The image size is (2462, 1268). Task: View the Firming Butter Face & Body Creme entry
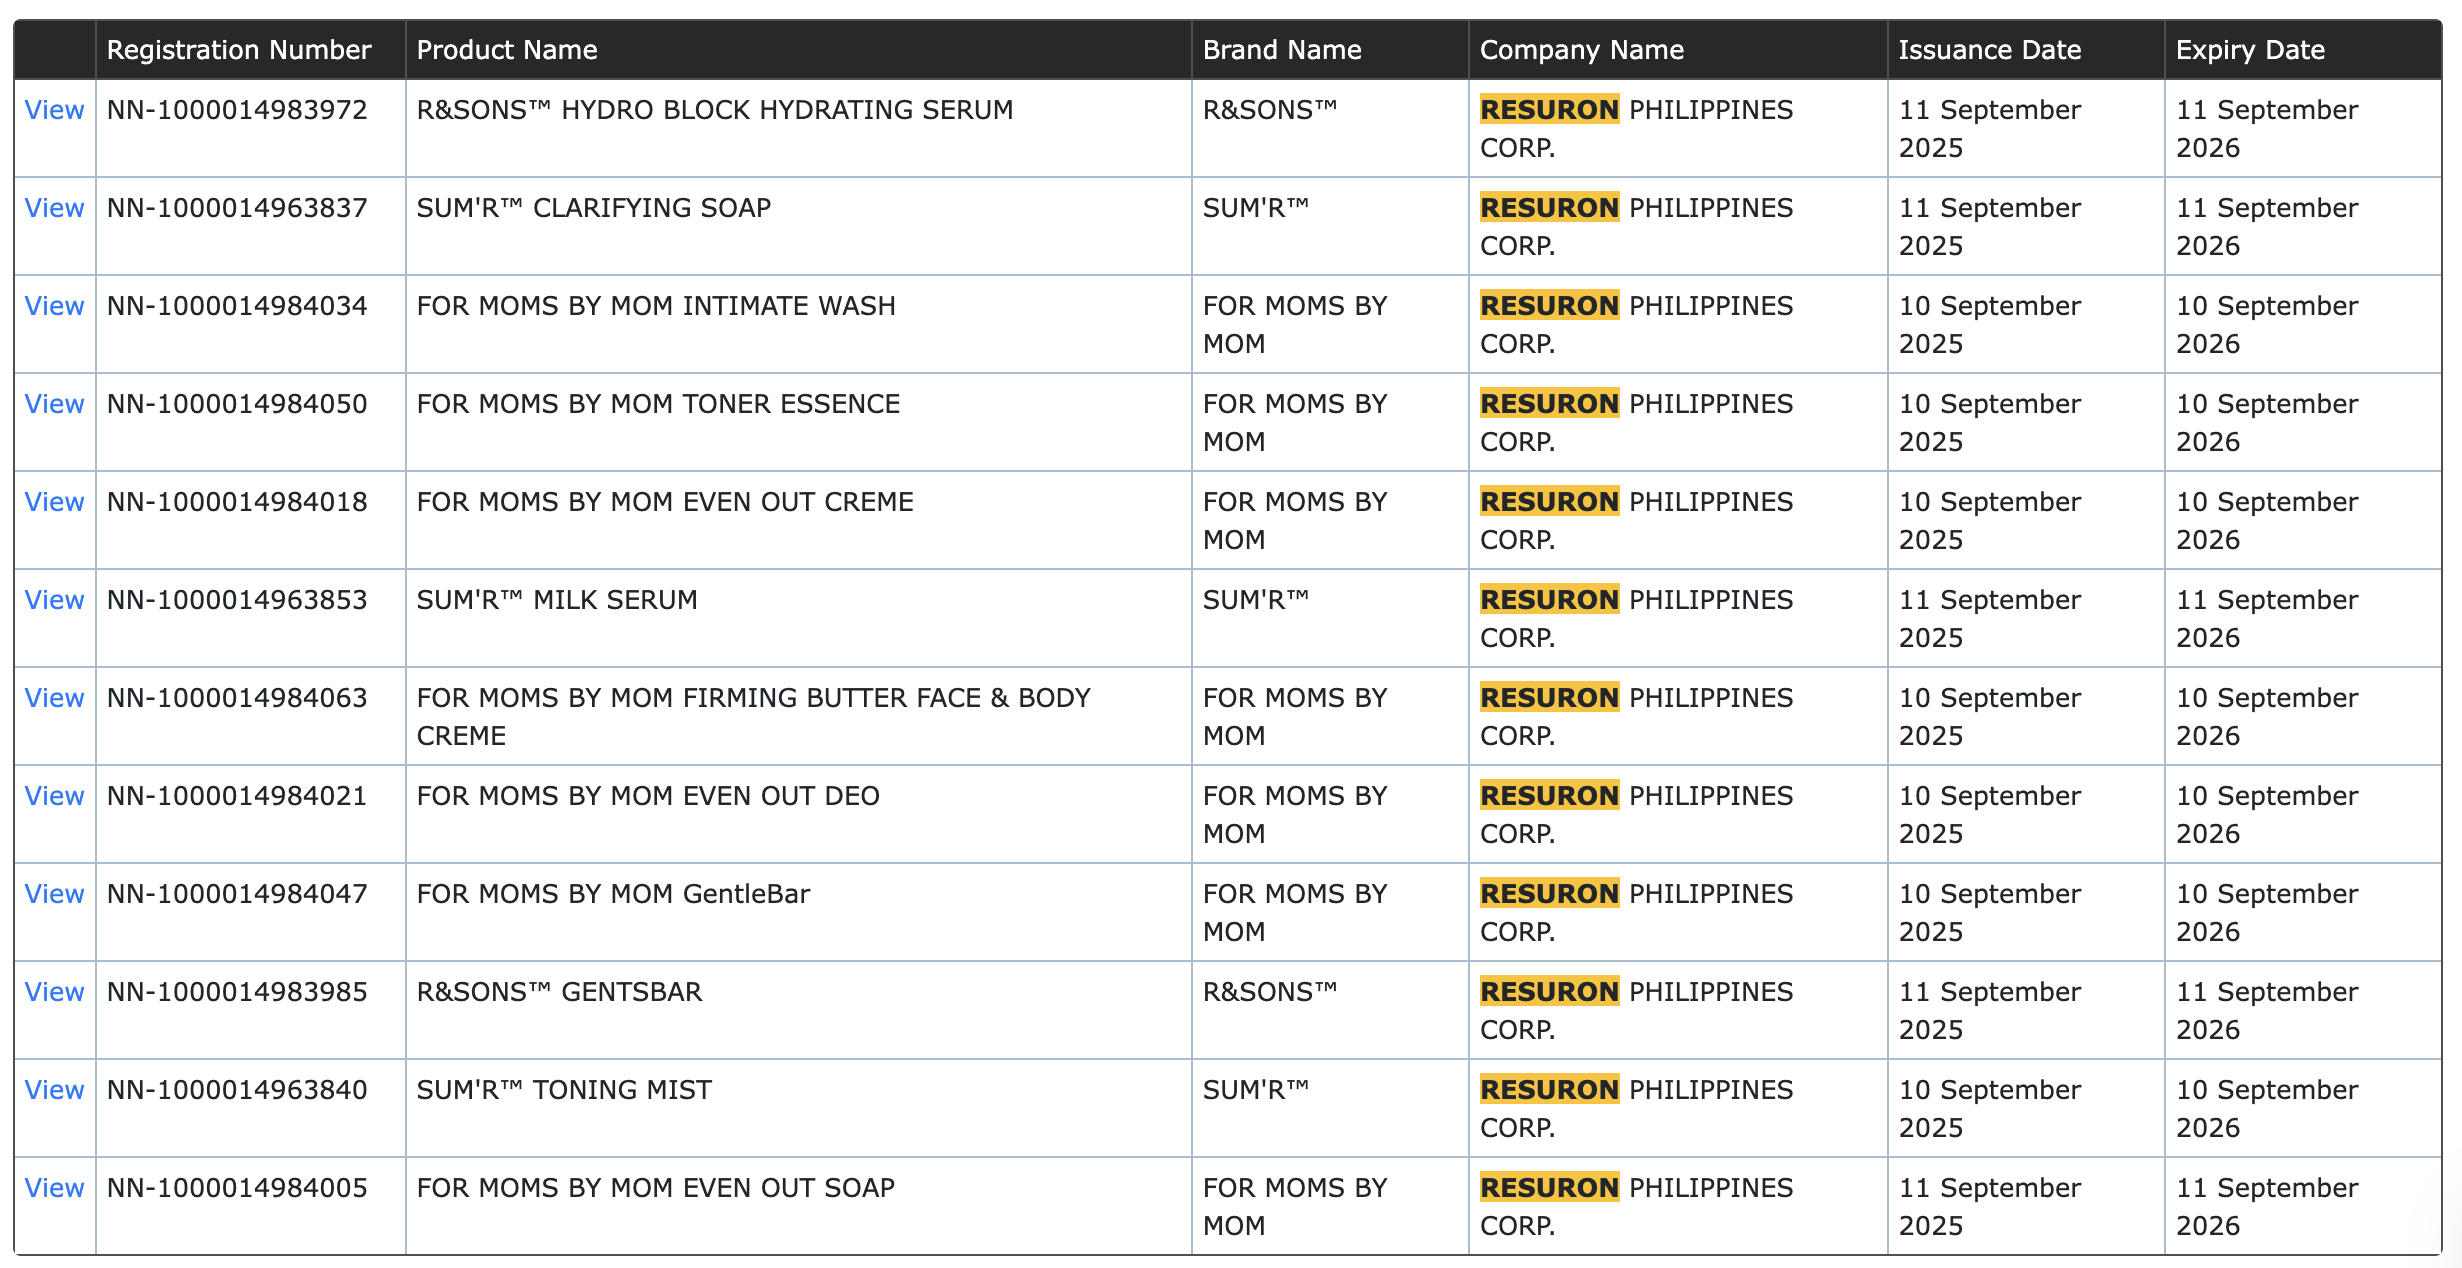[x=54, y=698]
